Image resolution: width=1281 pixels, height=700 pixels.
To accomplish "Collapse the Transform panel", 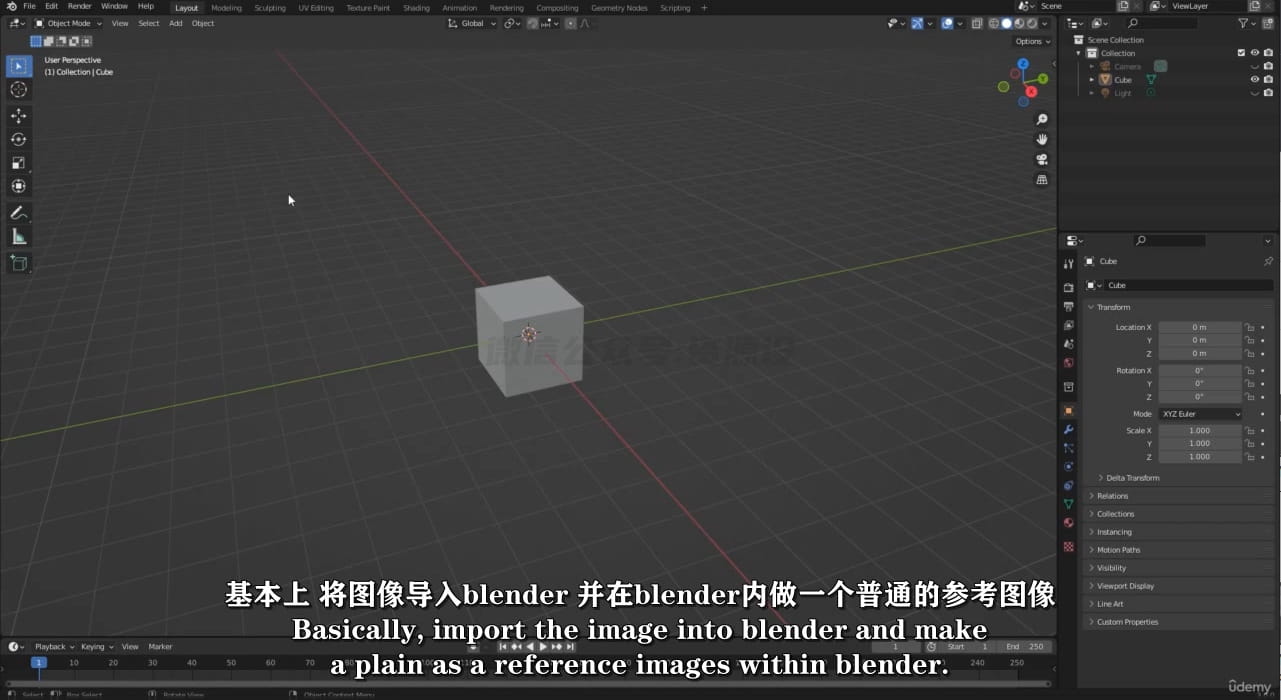I will [1111, 307].
